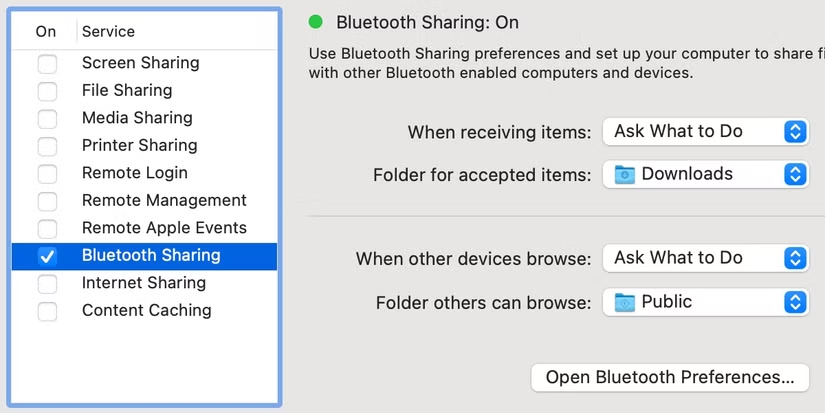Tick the Internet Sharing checkbox

click(47, 284)
